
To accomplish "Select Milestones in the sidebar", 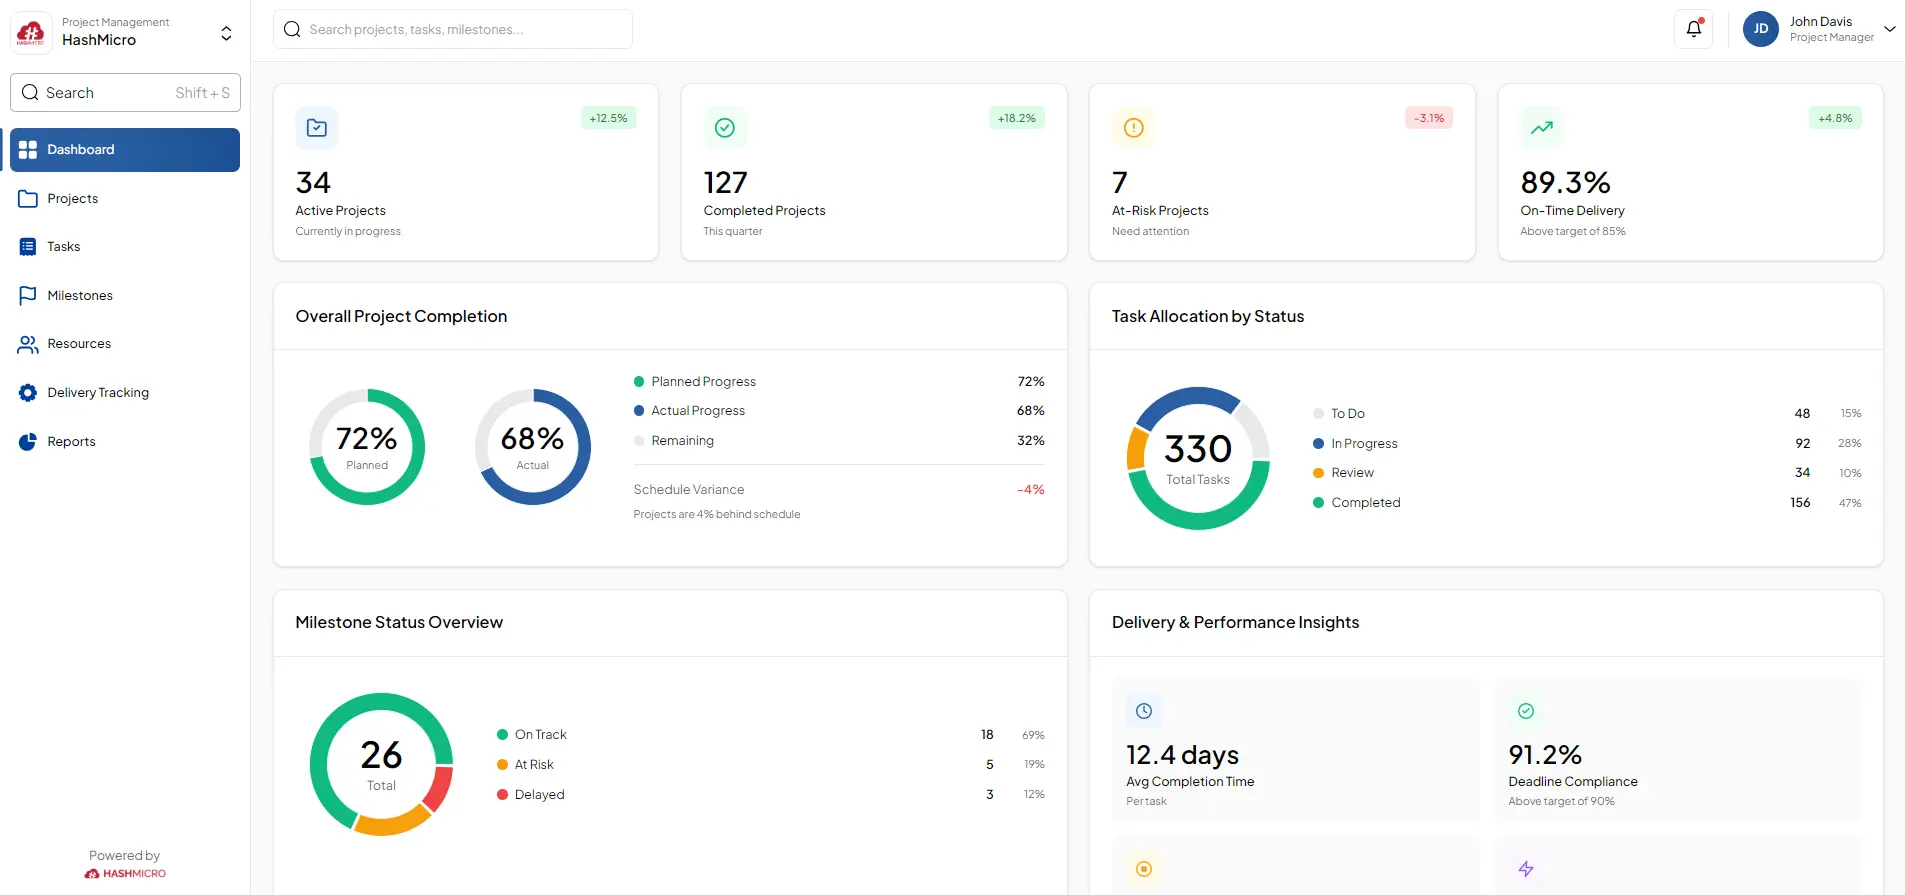I will click(x=80, y=296).
